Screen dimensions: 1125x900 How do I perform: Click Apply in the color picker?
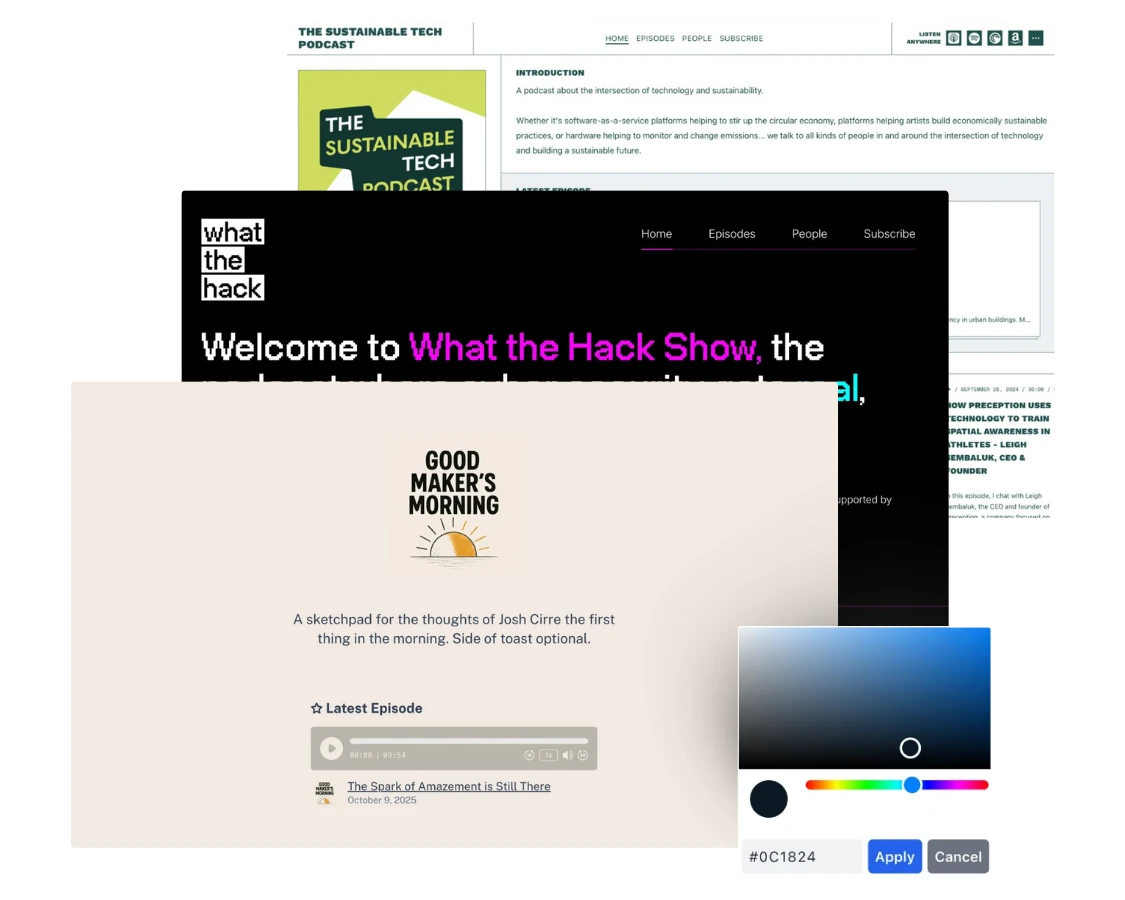[x=895, y=856]
